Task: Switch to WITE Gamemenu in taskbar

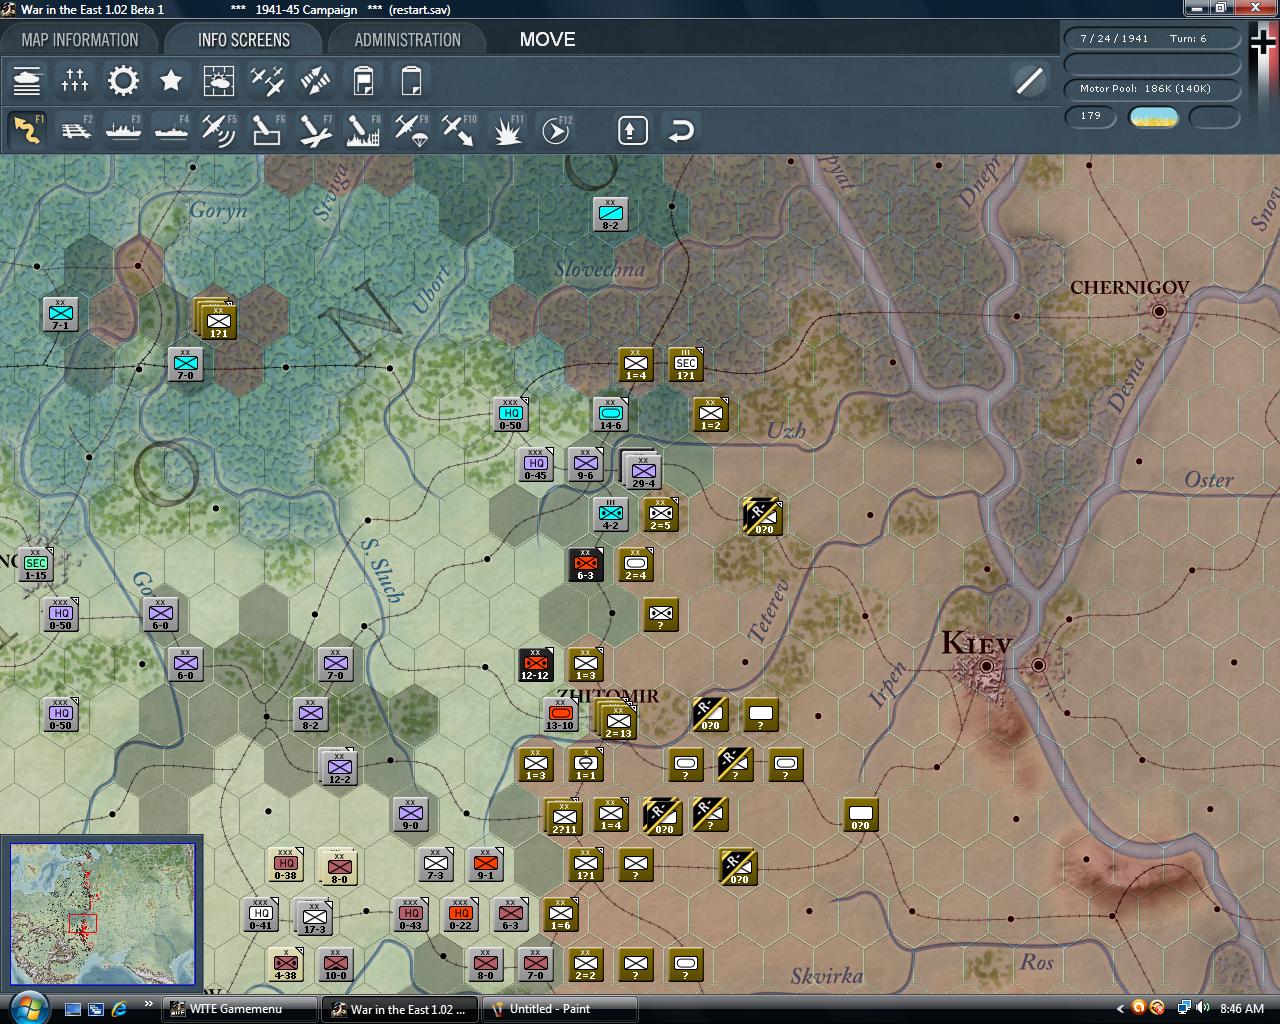Action: coord(240,1009)
